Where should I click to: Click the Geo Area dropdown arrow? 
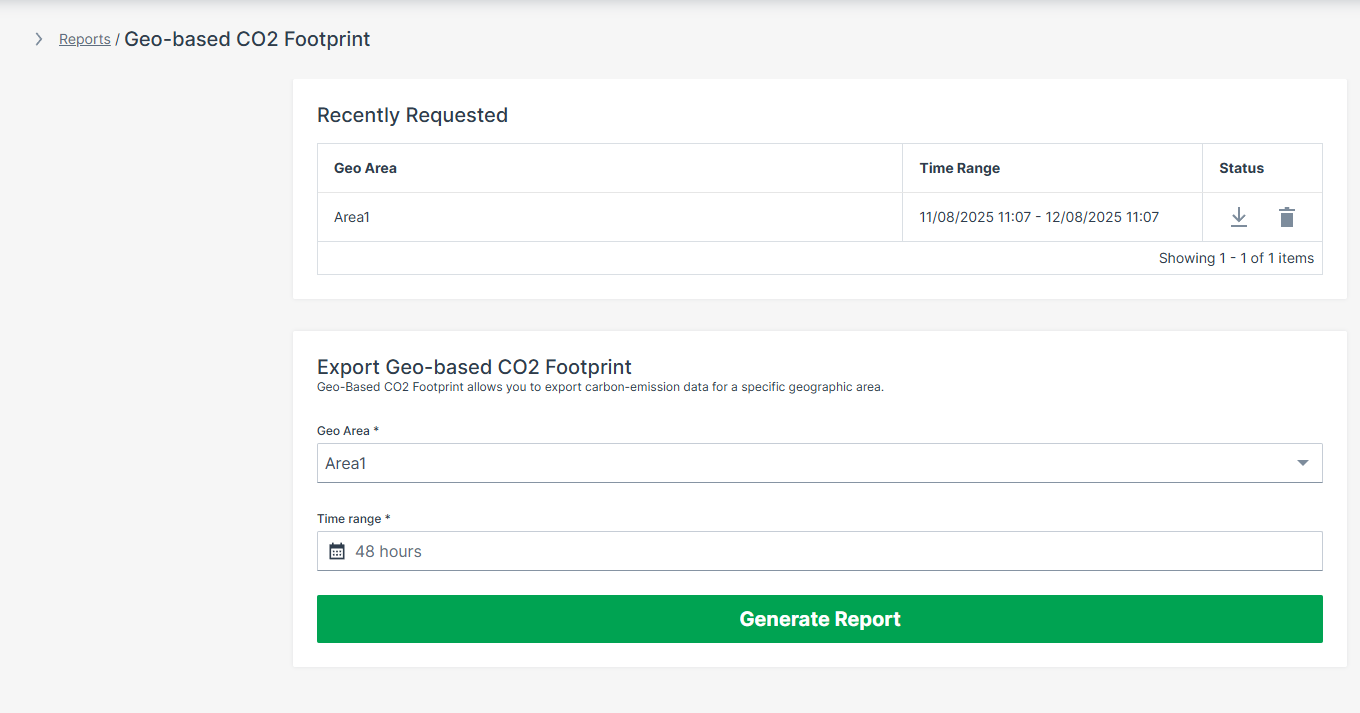tap(1302, 463)
